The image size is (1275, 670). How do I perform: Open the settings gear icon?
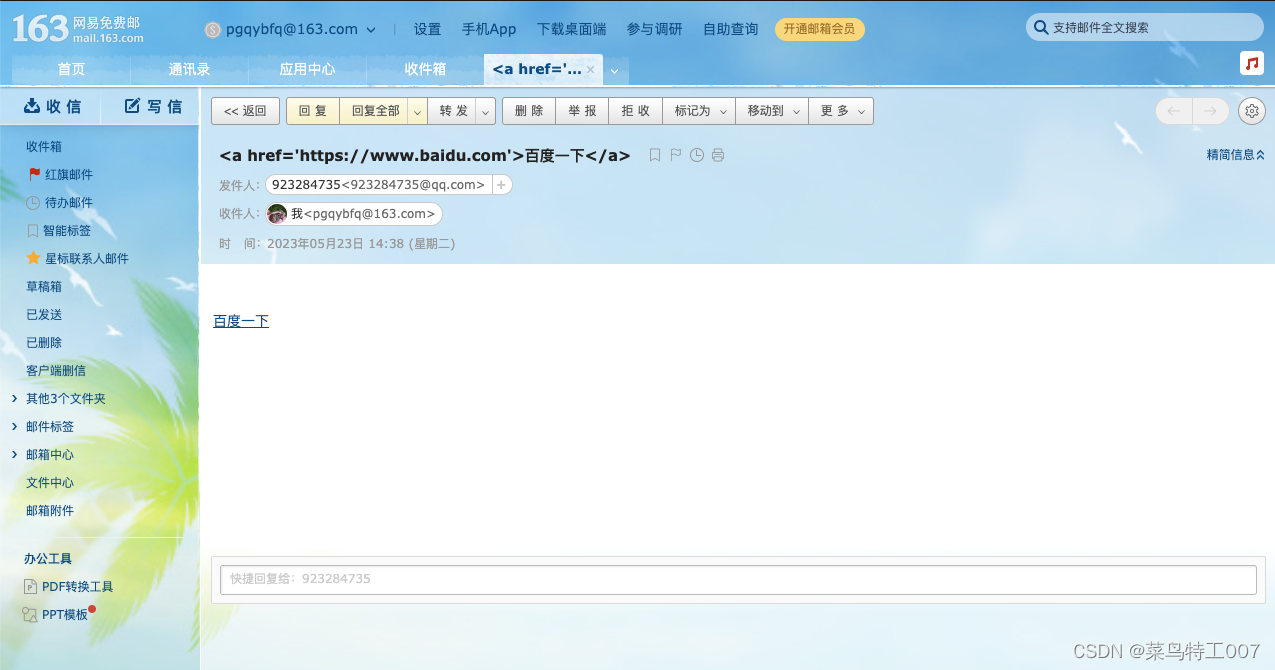coord(1251,111)
